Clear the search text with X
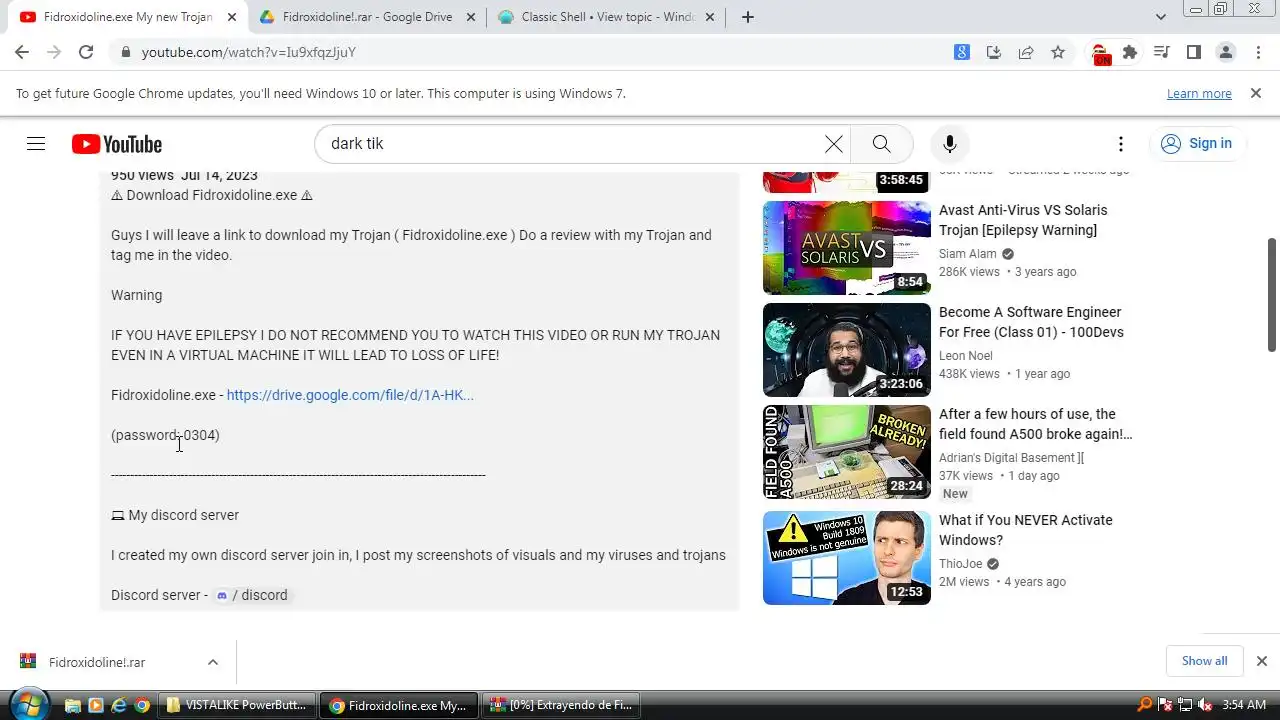 [834, 144]
